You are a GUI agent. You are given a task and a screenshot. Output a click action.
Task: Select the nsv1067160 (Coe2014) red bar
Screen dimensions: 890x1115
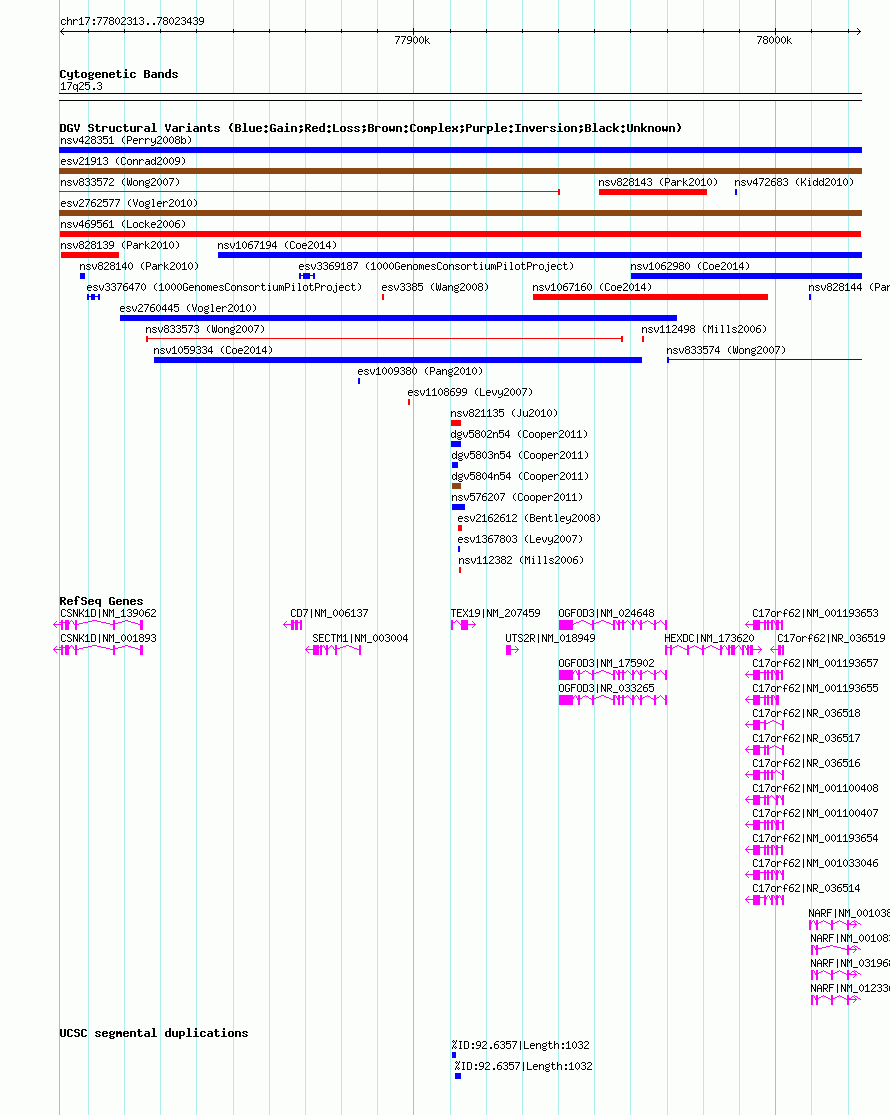click(650, 297)
